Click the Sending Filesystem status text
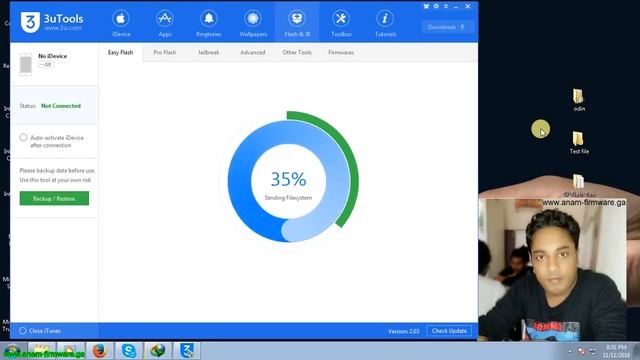The width and height of the screenshot is (640, 360). pyautogui.click(x=288, y=198)
